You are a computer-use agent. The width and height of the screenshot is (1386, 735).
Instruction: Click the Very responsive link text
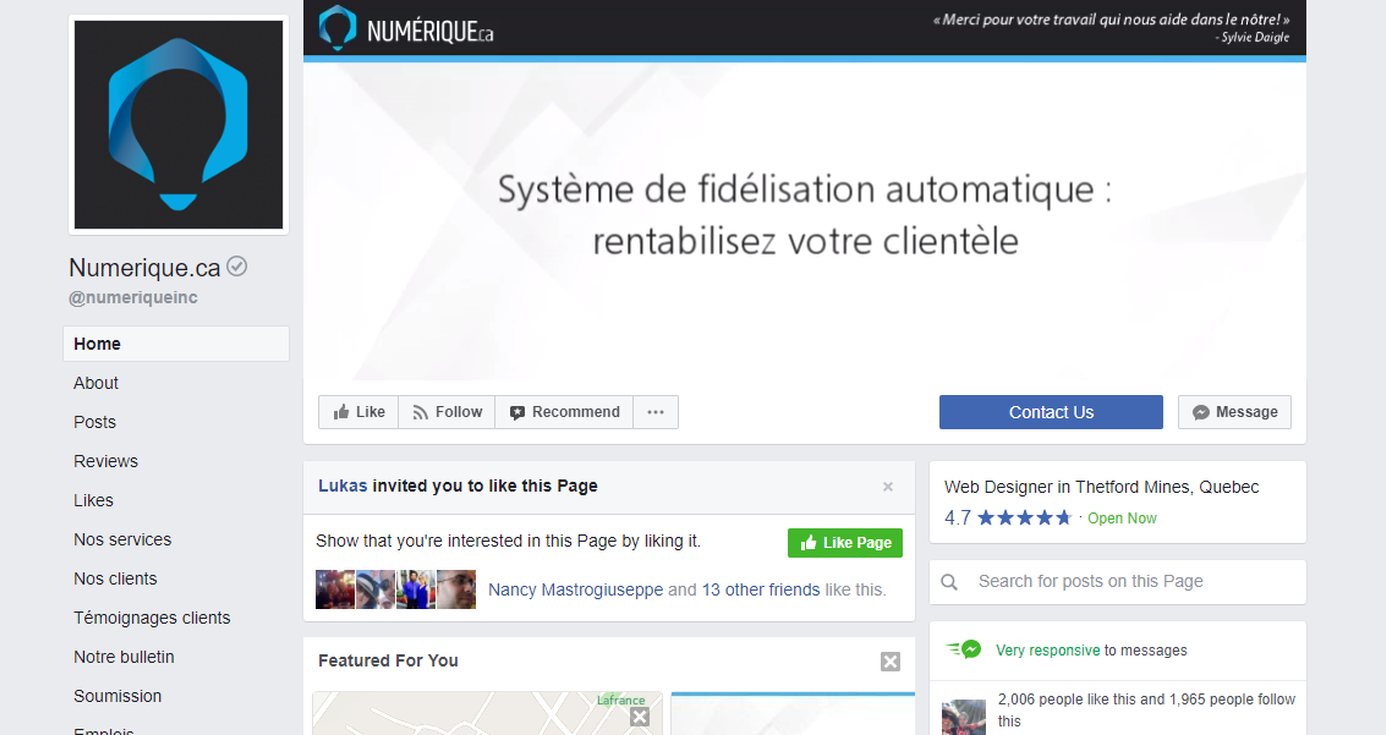pos(1048,650)
